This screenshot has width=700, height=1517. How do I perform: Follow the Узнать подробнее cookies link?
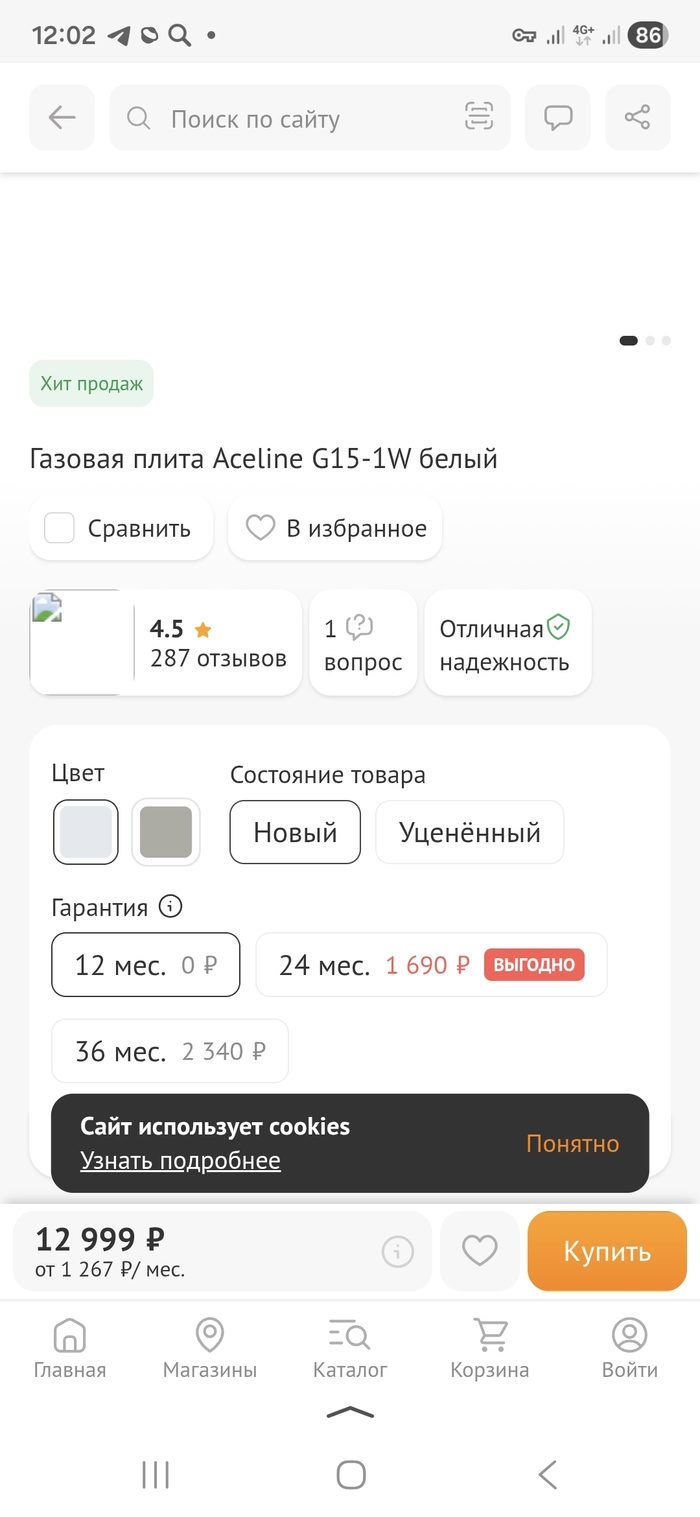pyautogui.click(x=180, y=1160)
